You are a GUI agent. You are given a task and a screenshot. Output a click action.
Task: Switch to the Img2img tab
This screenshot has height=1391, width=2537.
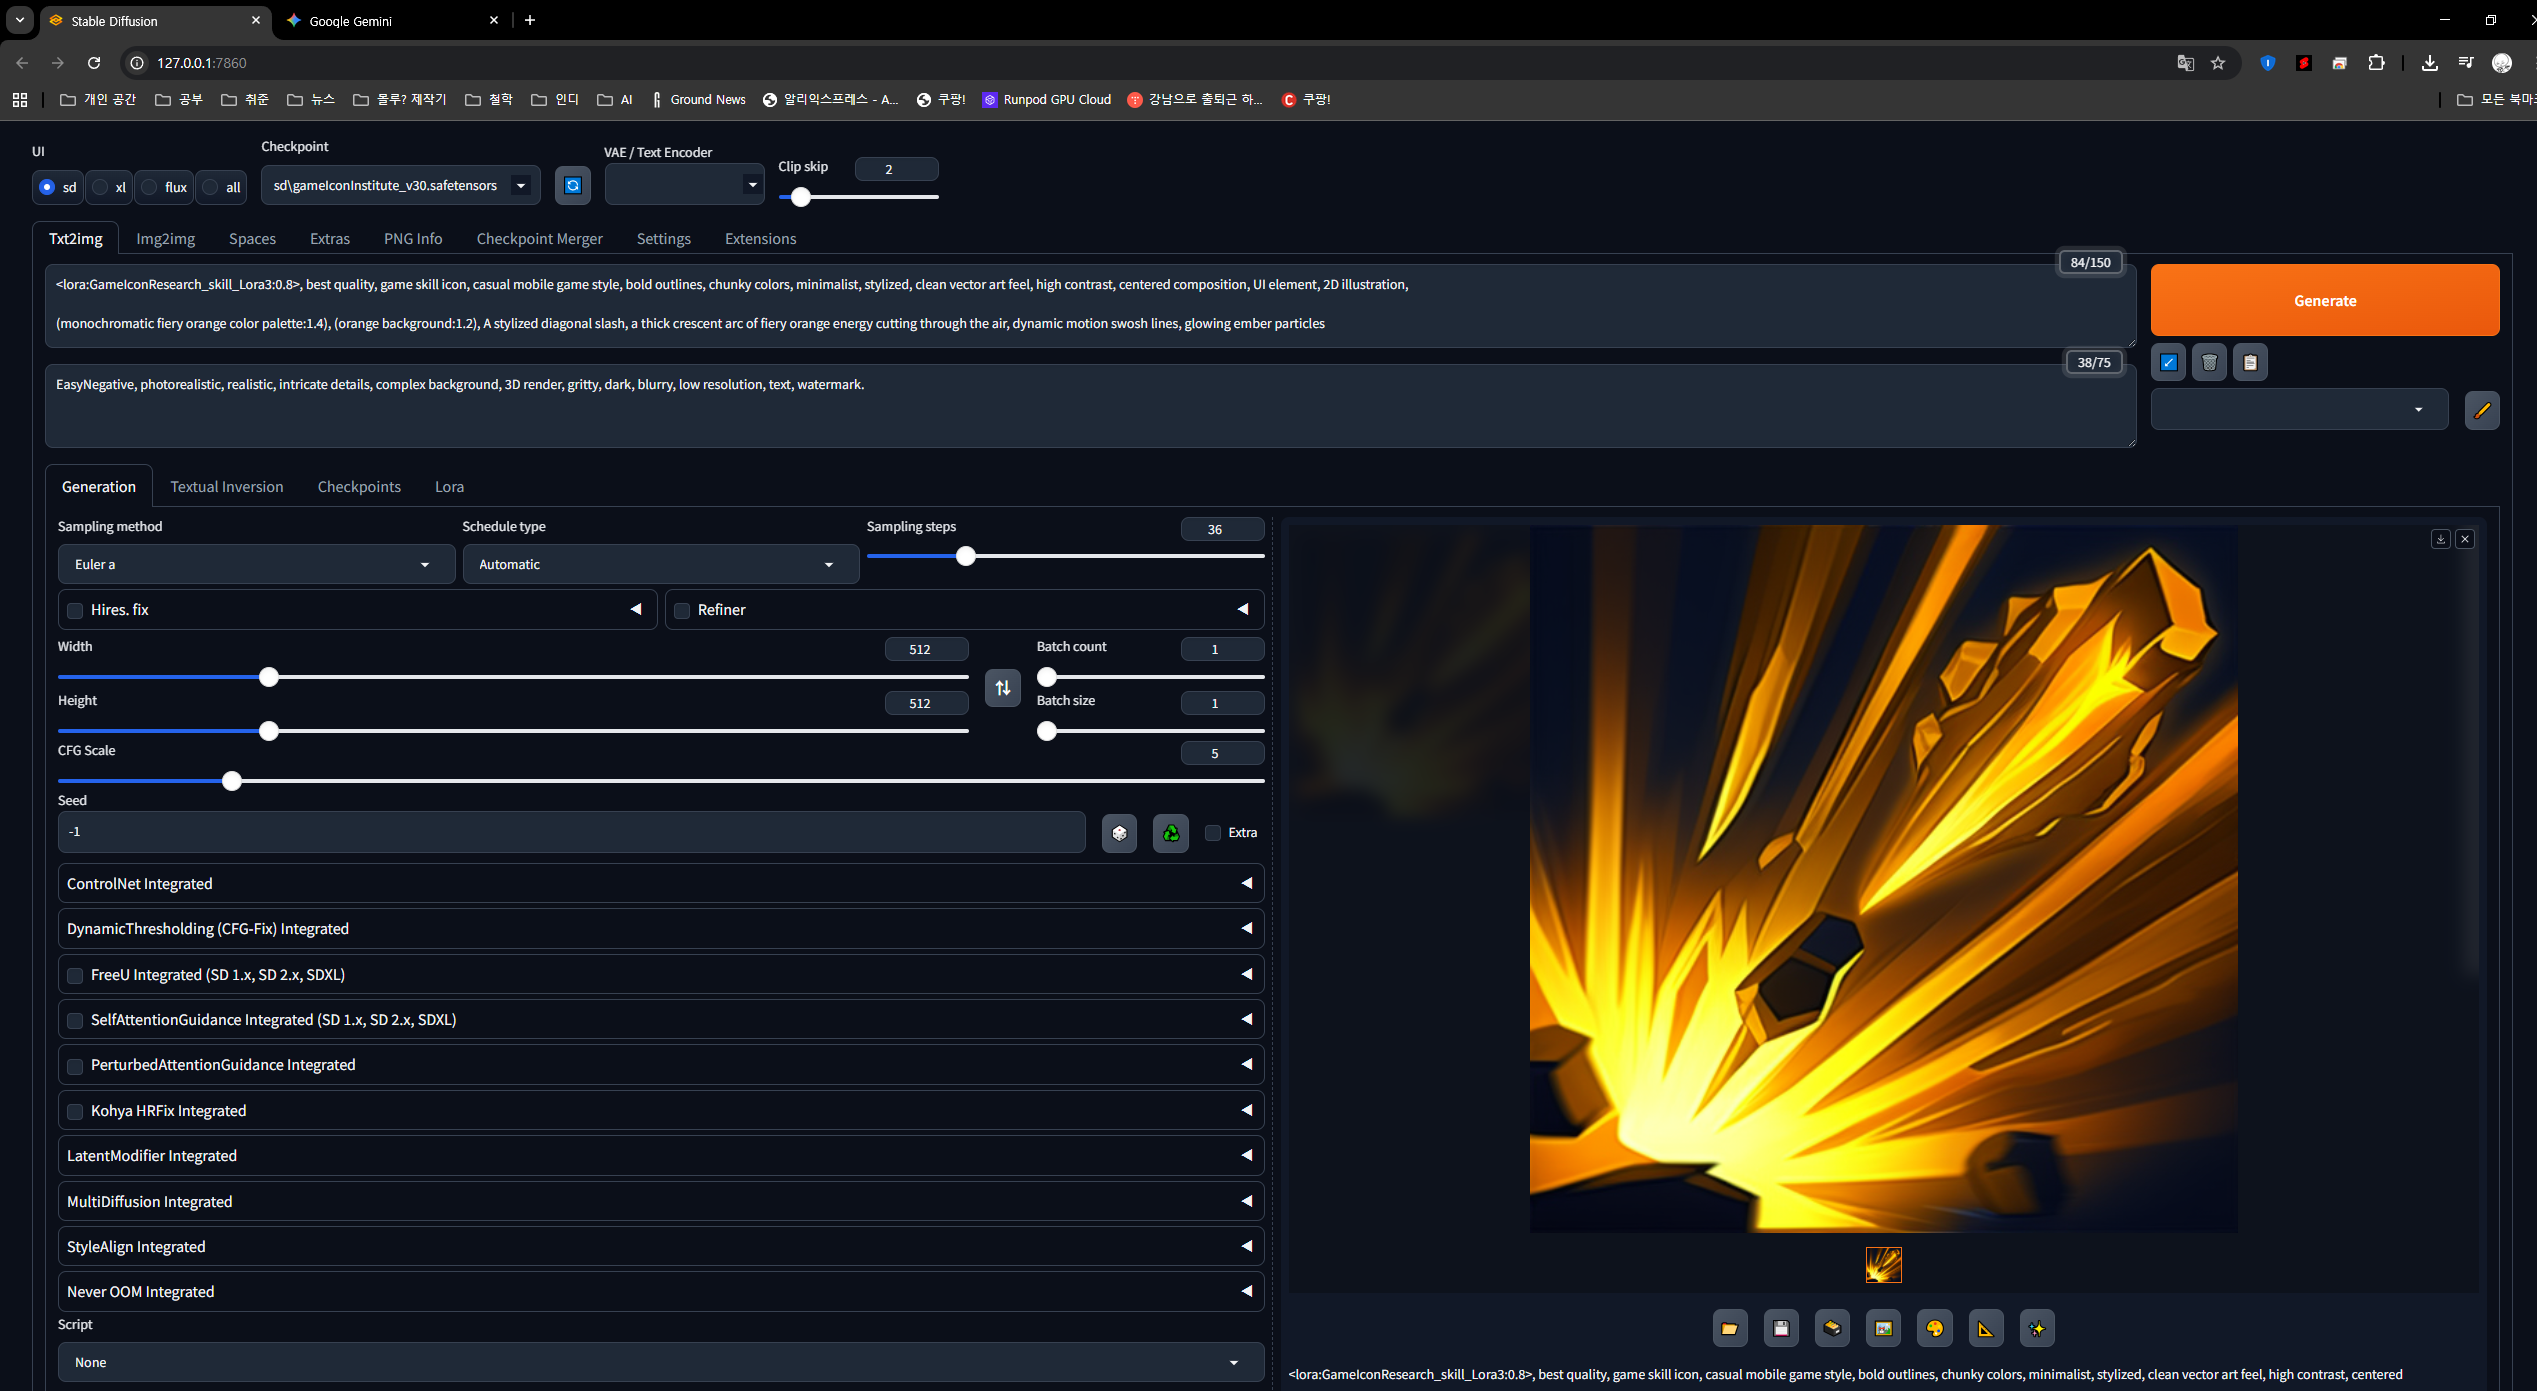[x=165, y=238]
